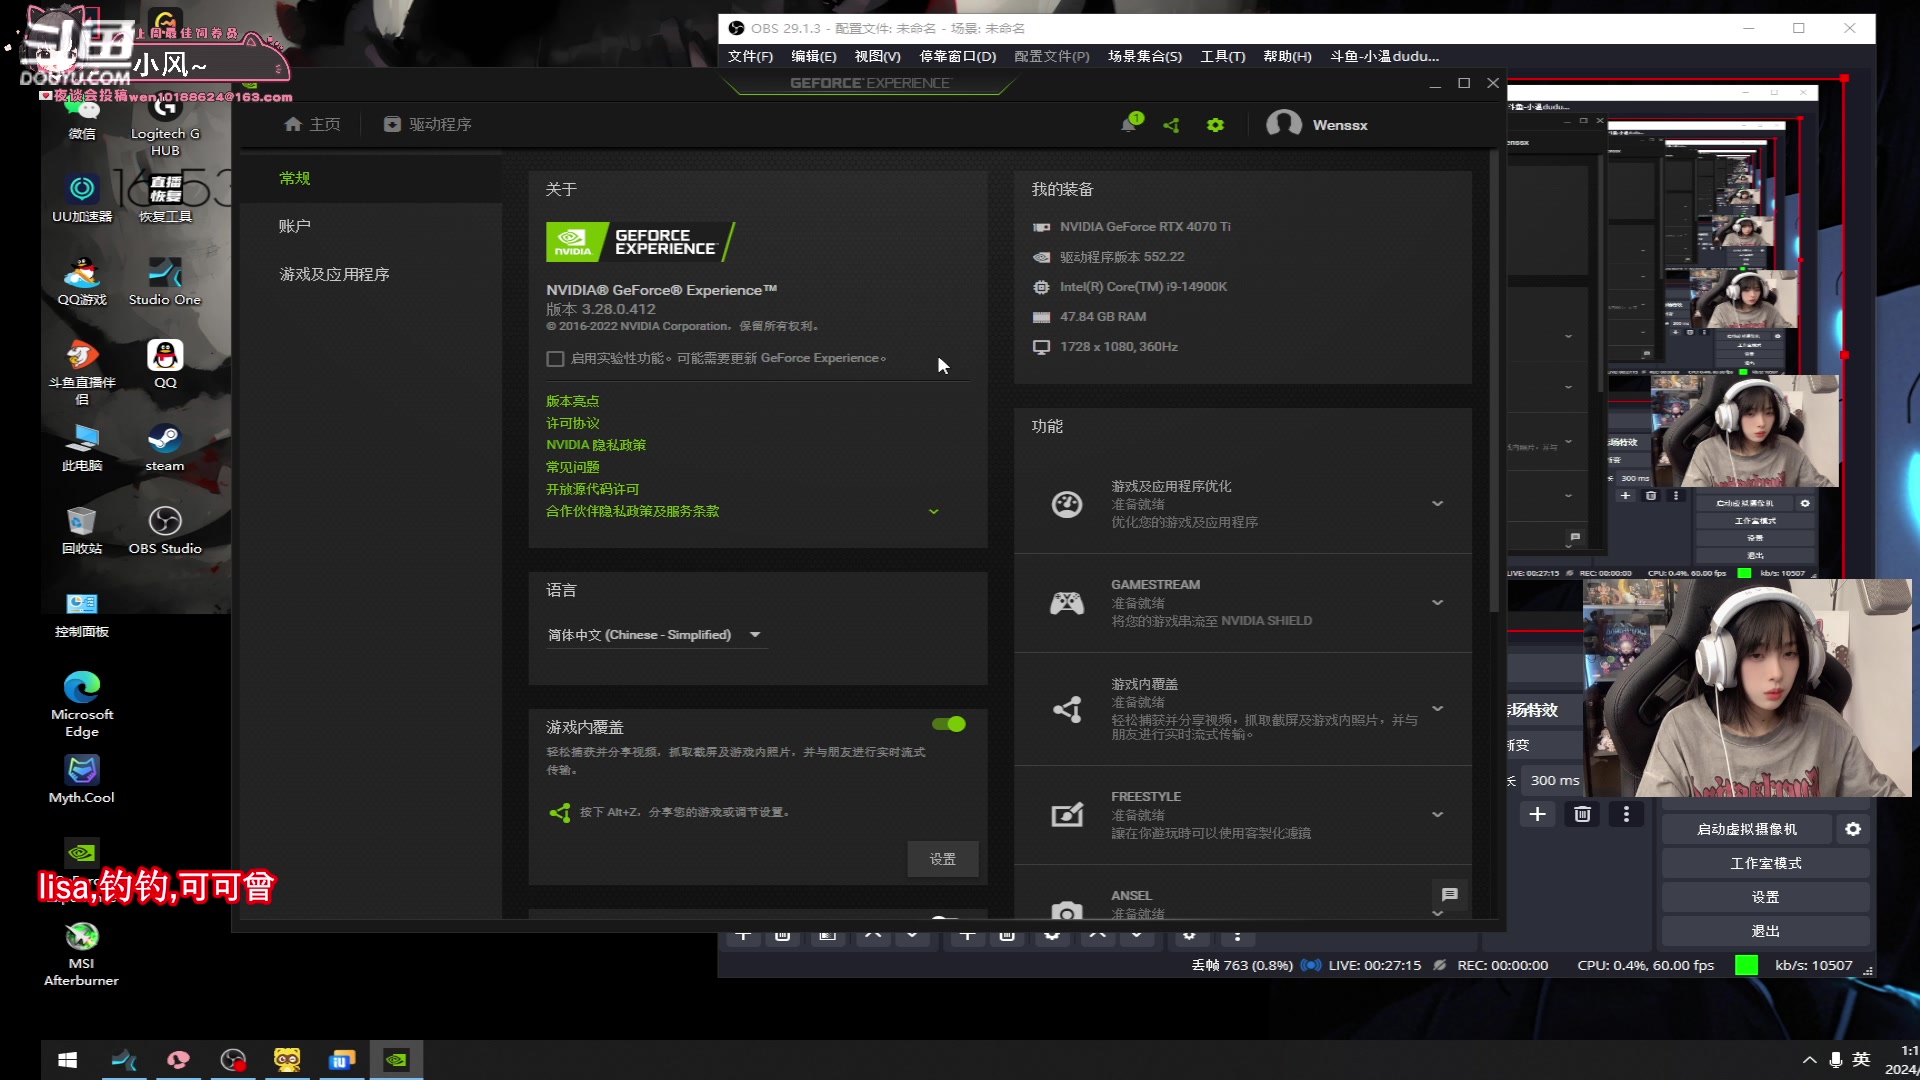Go to 驱动程序 drivers tab
This screenshot has width=1920, height=1080.
coord(428,124)
